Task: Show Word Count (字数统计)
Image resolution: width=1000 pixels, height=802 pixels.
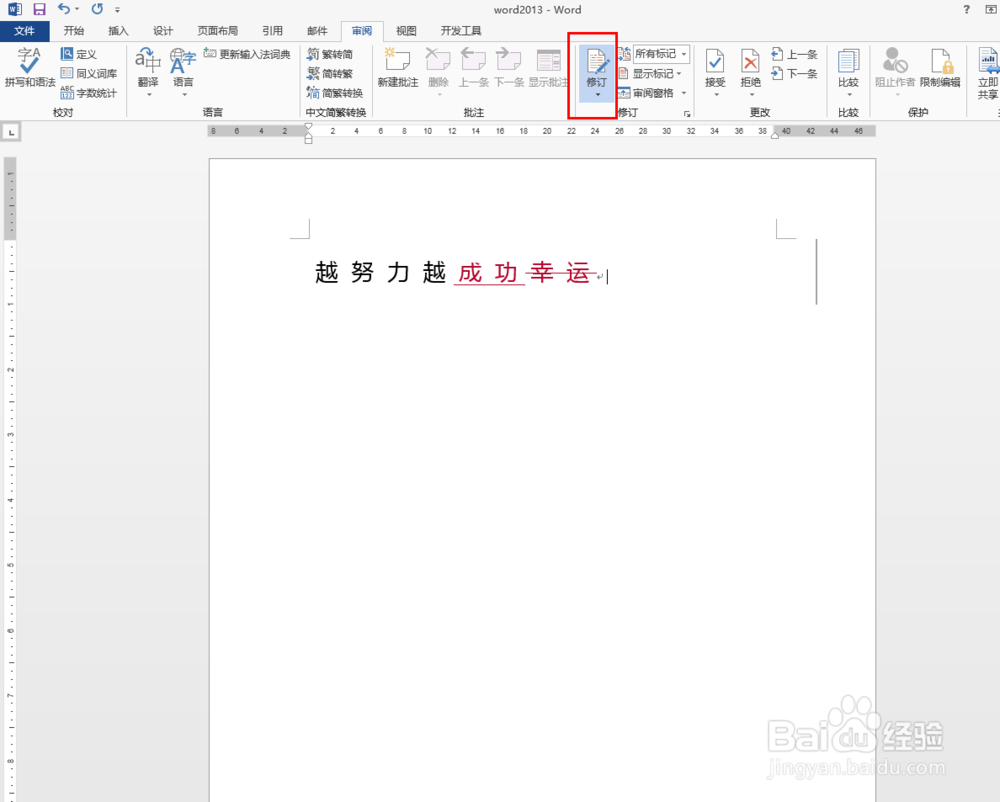Action: click(89, 92)
